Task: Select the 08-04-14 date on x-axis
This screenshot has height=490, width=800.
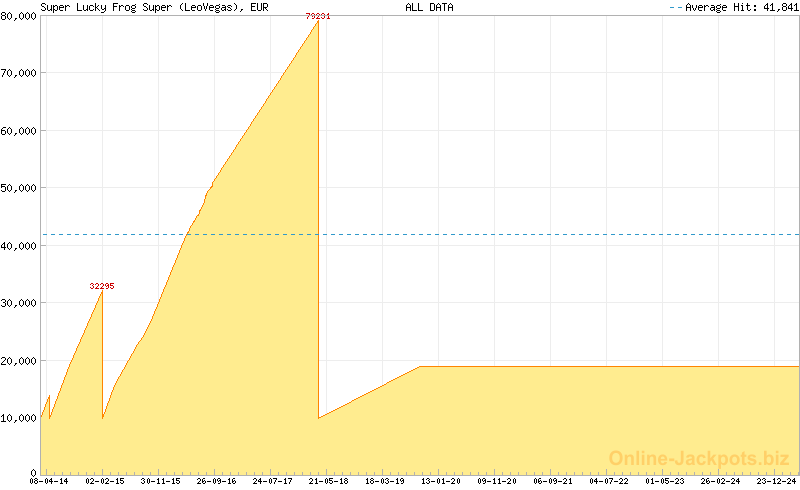Action: point(49,481)
